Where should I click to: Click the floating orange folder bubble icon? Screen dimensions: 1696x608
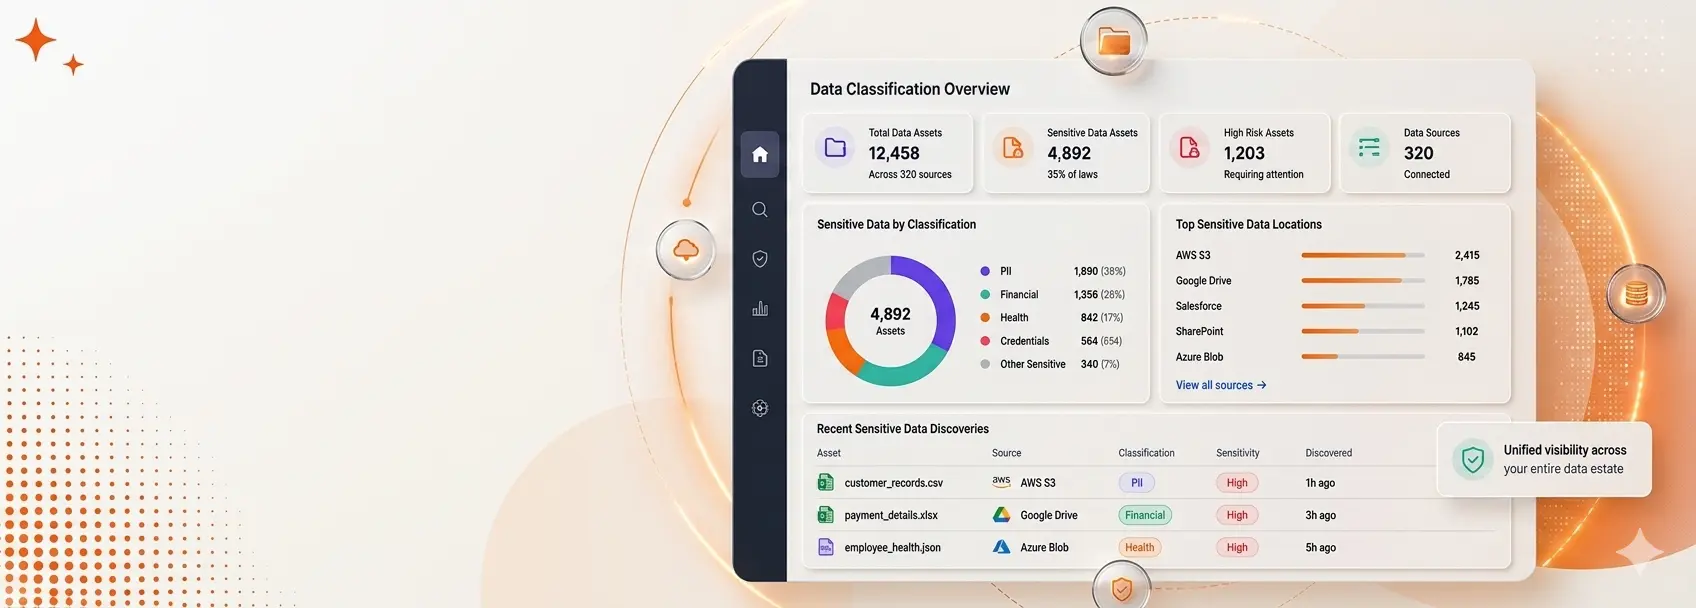(1114, 41)
